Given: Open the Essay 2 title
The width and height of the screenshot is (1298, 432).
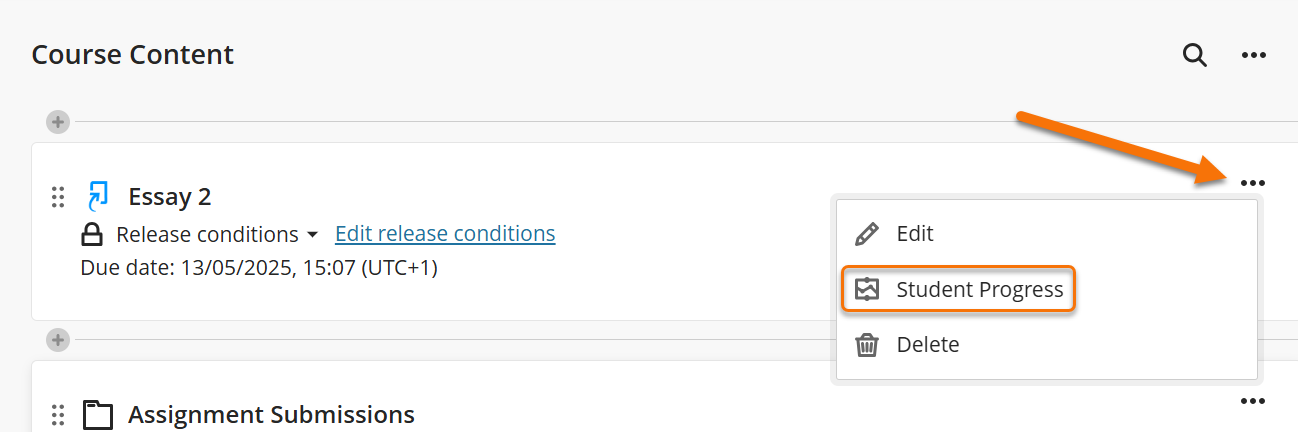Looking at the screenshot, I should pos(170,197).
